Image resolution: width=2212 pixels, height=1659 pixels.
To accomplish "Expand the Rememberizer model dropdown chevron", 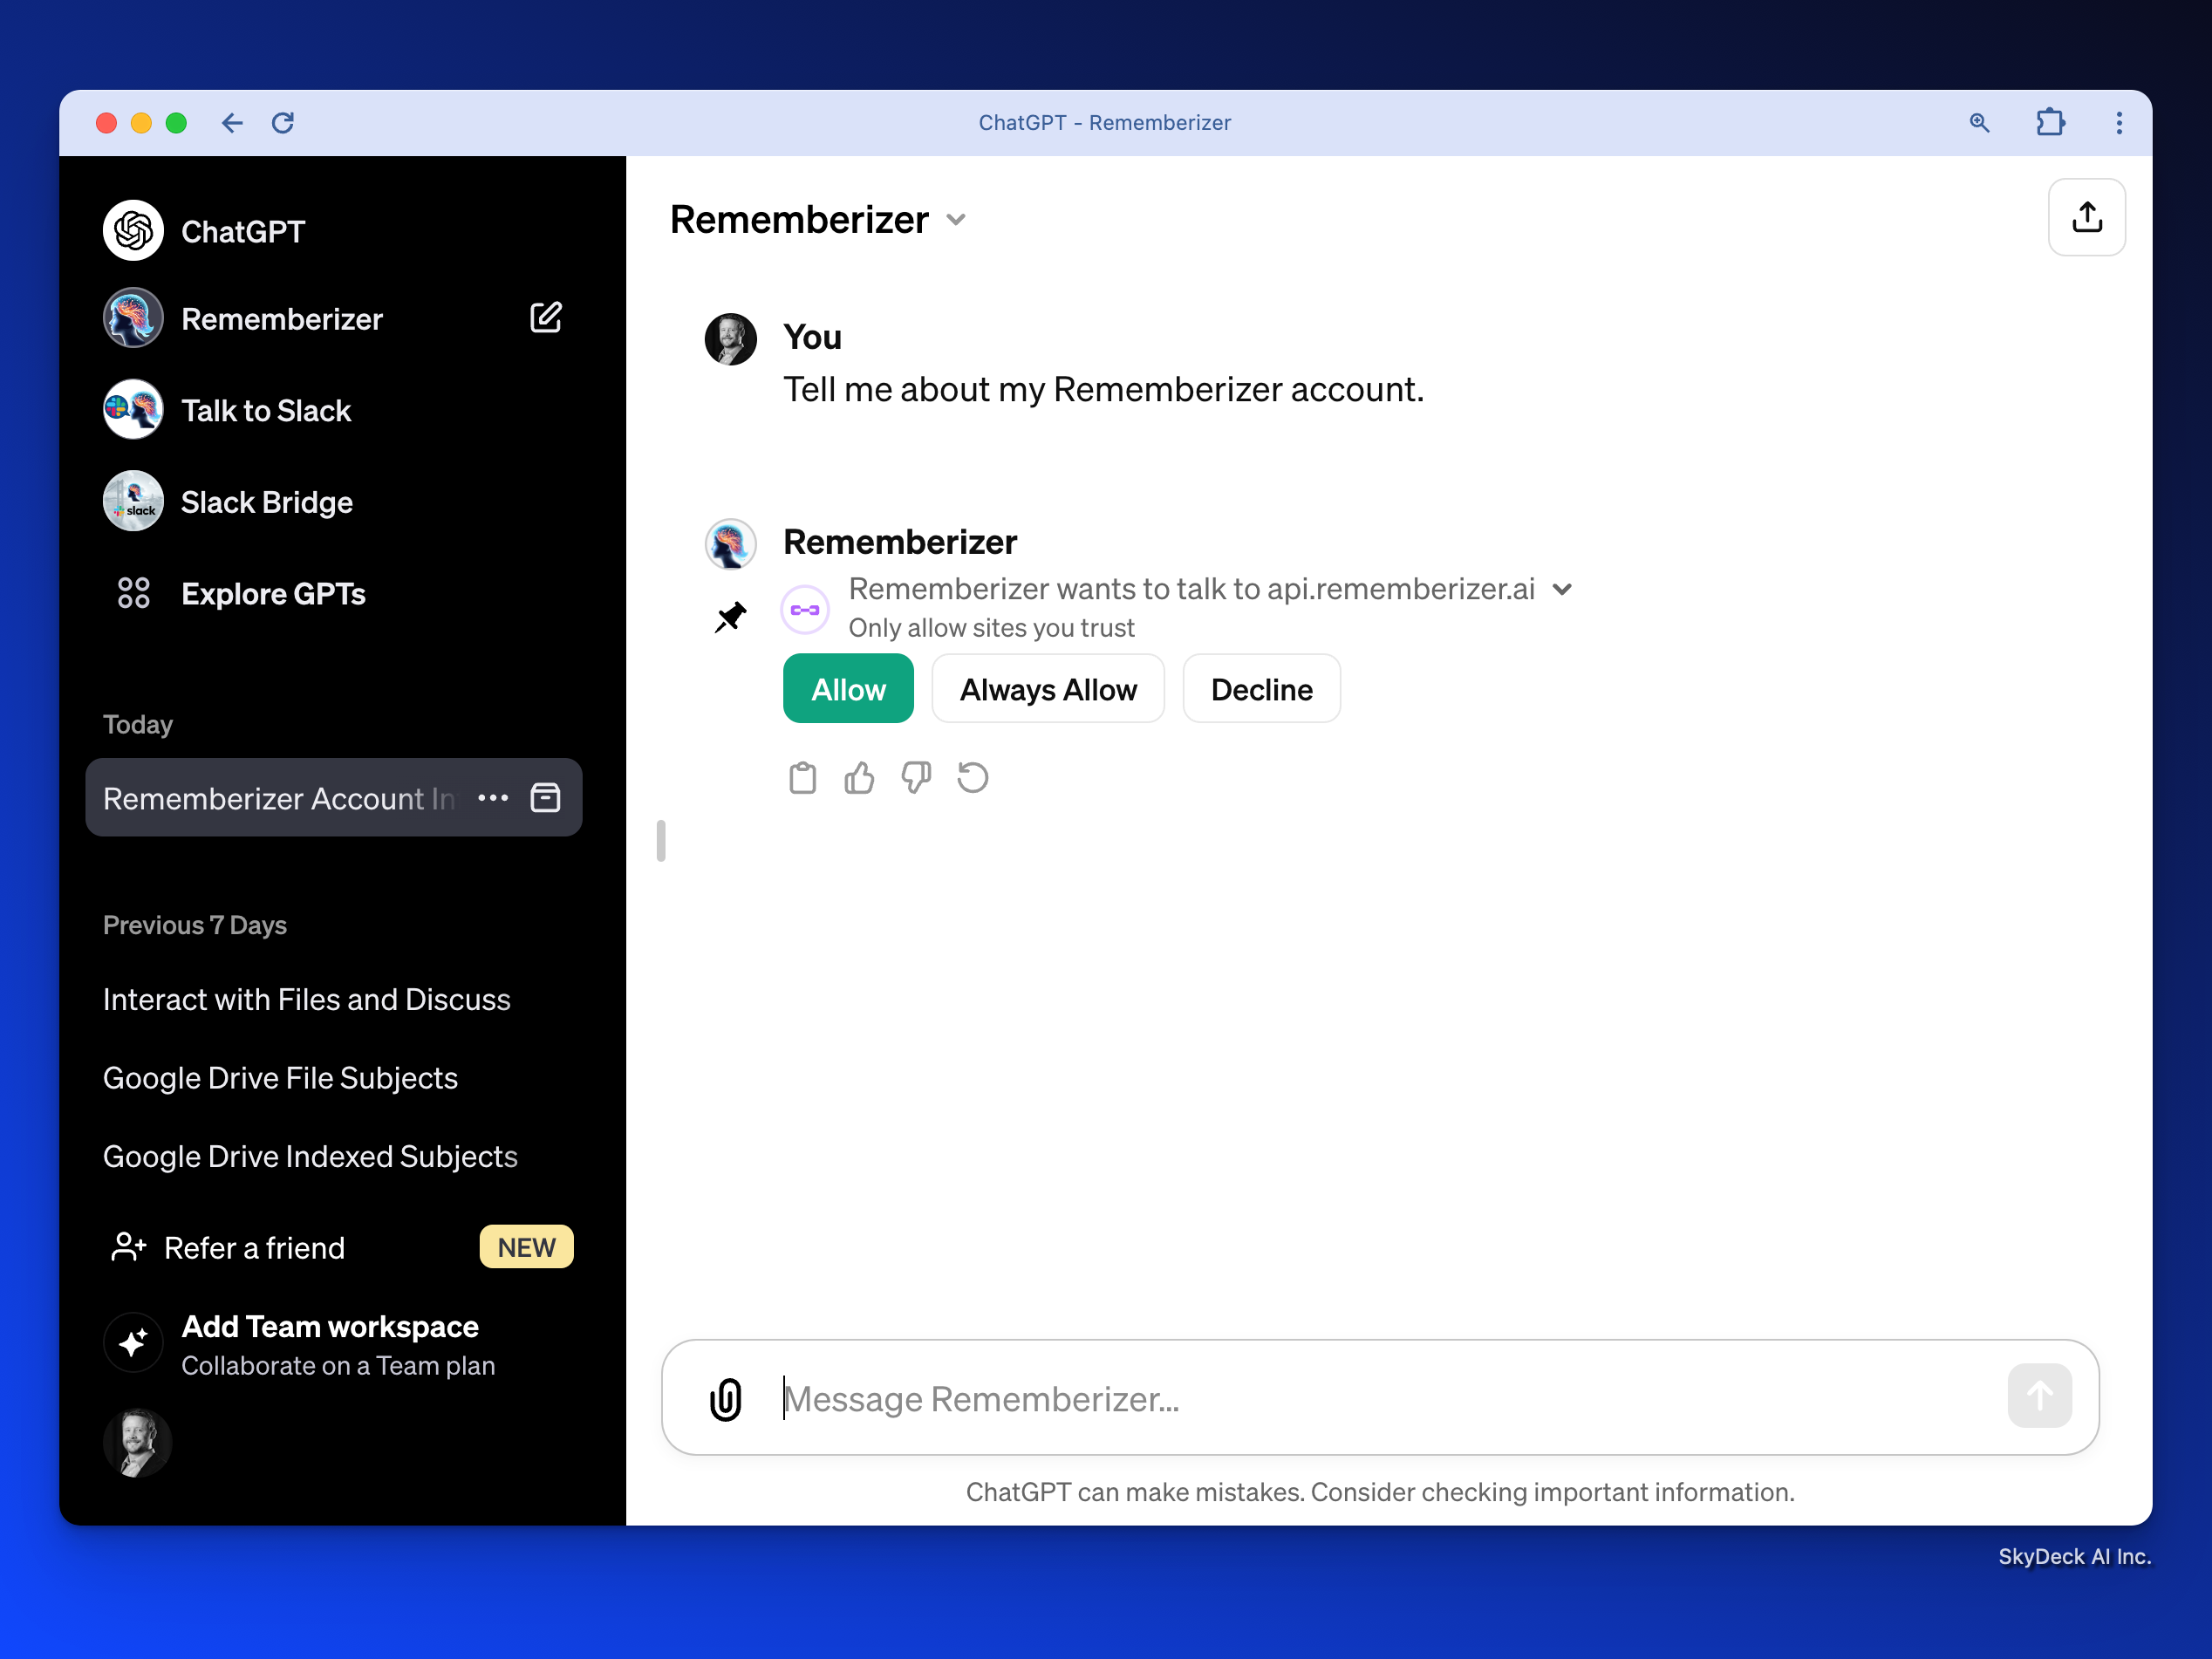I will pyautogui.click(x=956, y=220).
